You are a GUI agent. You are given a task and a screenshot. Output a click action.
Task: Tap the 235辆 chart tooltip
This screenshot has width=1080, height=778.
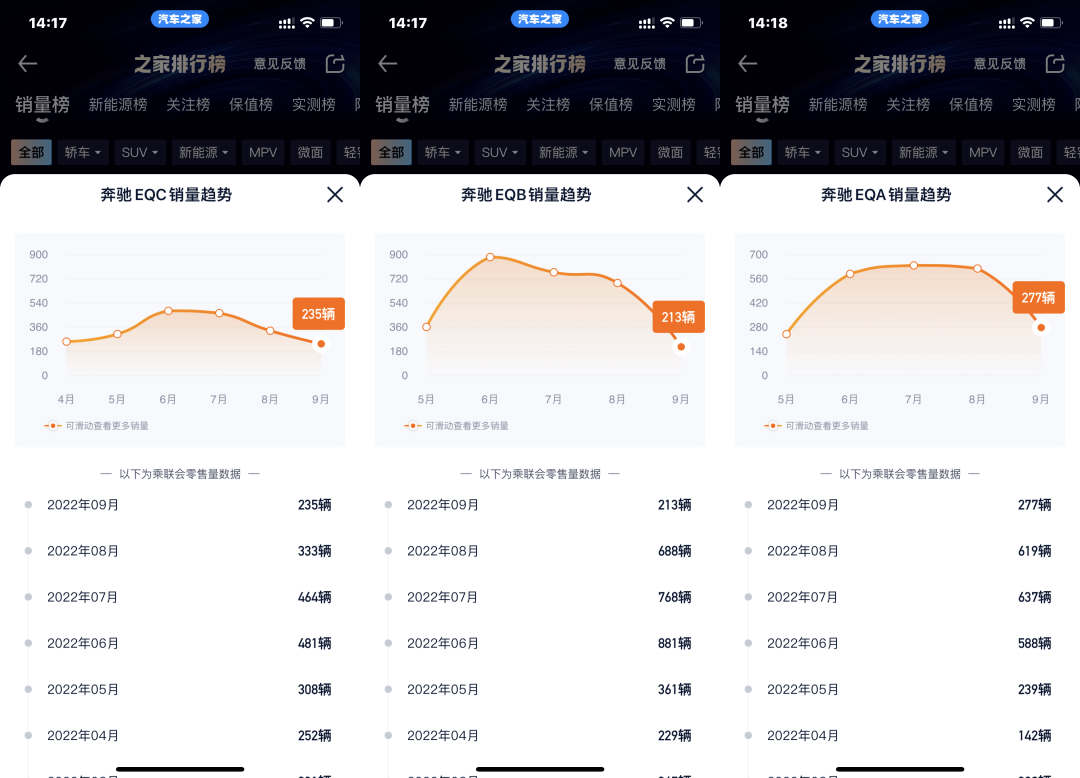pyautogui.click(x=318, y=314)
